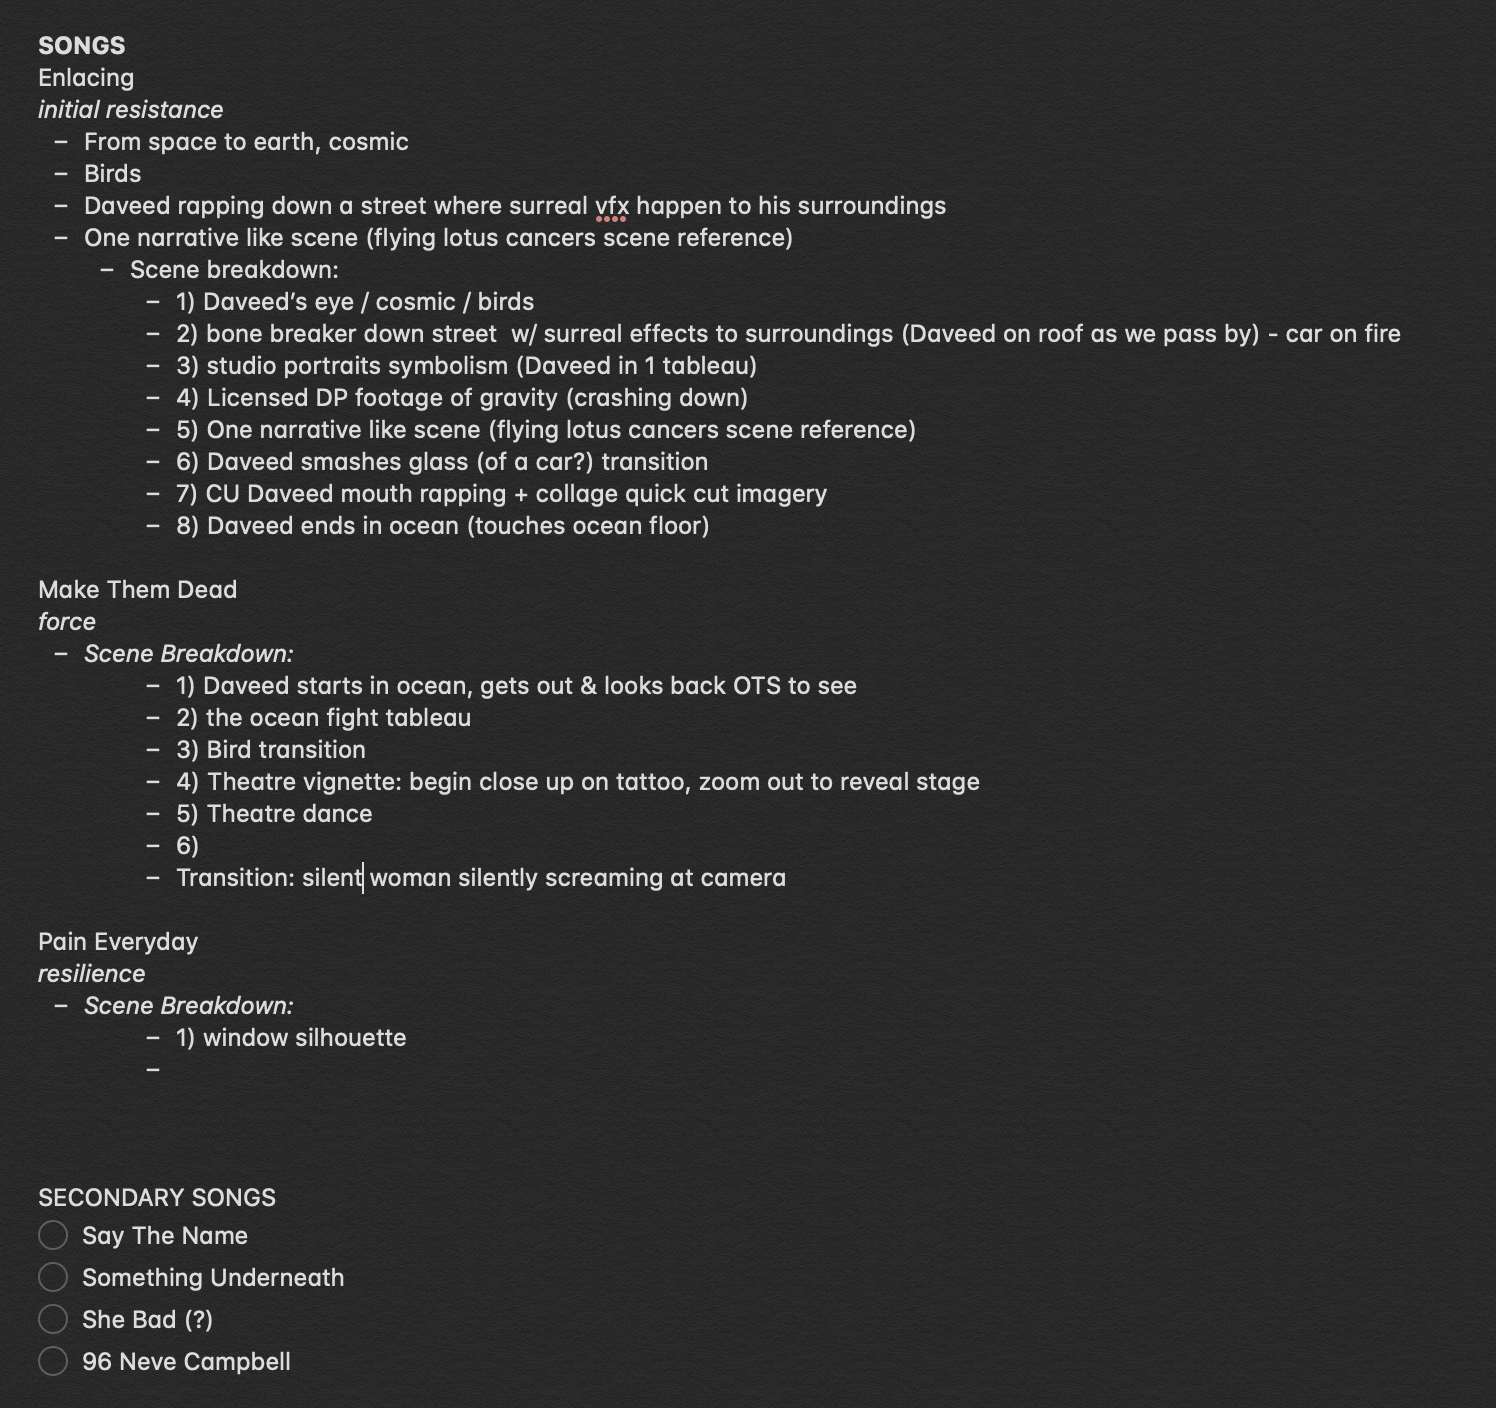Click the "Licensed DP footage of gravity" line

click(462, 398)
